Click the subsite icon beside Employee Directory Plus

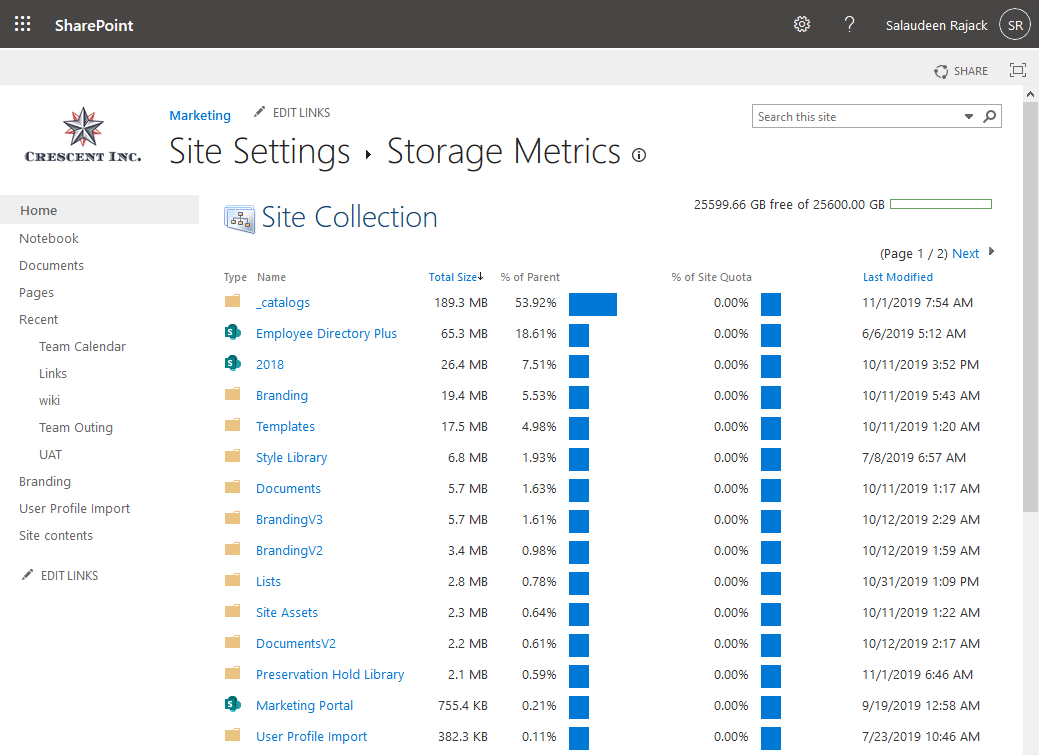click(x=231, y=333)
